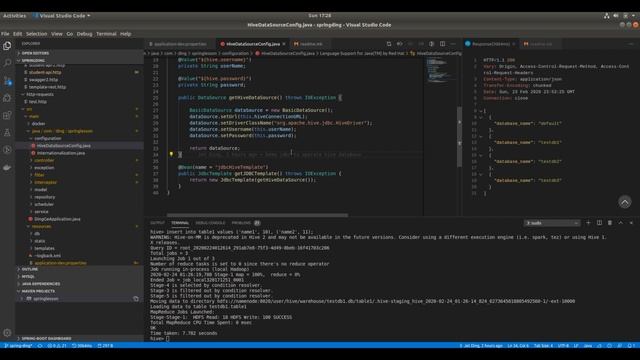This screenshot has width=640, height=360.
Task: Click the notifications bell in the status bar
Action: point(631,346)
